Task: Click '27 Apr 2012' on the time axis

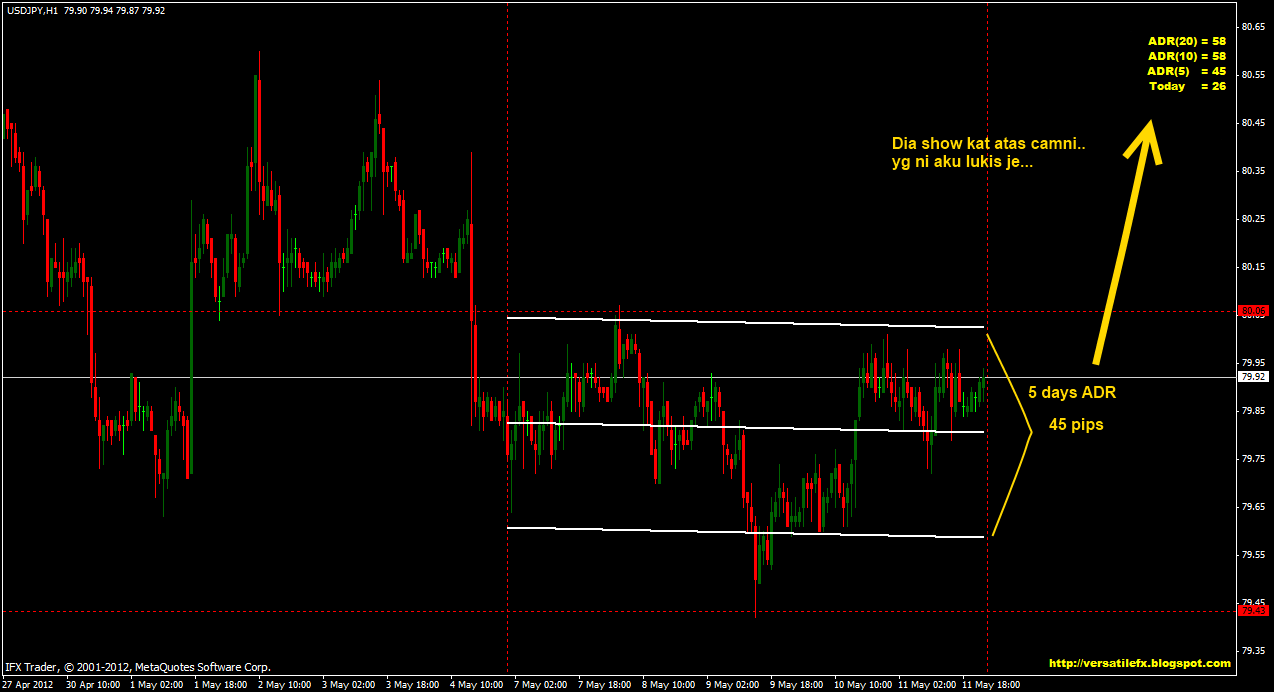Action: click(x=29, y=685)
